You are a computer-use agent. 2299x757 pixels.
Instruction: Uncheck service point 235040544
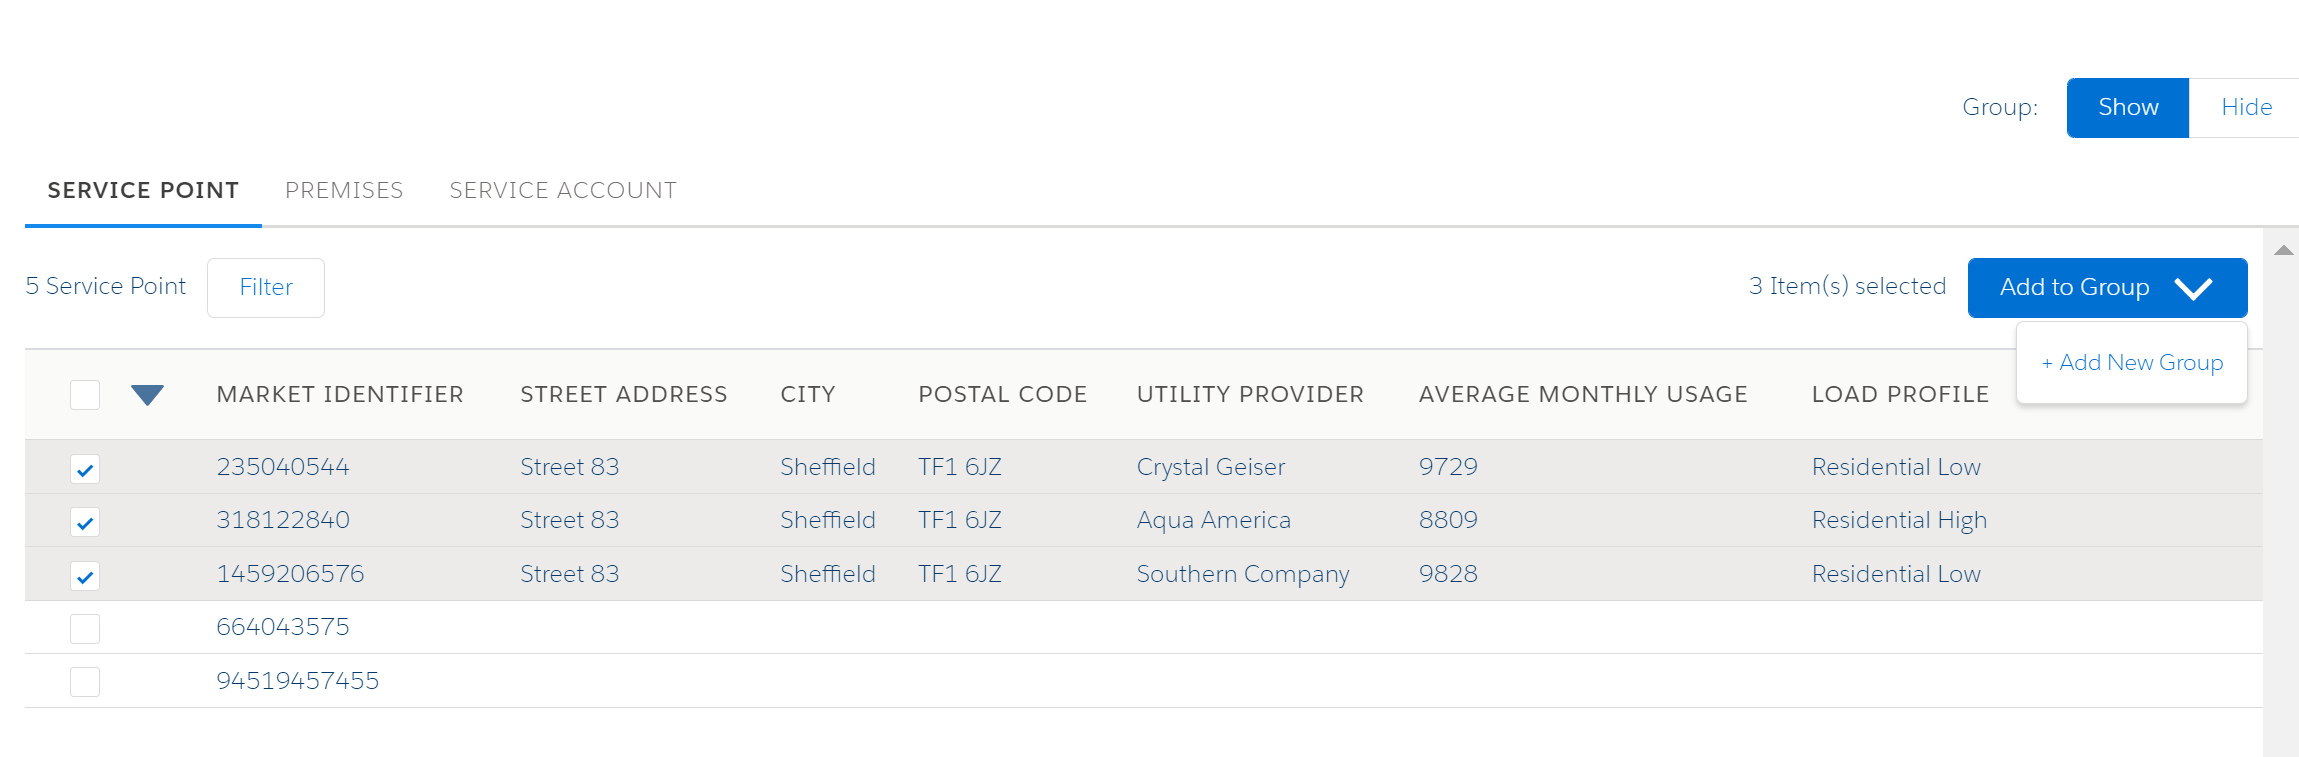(85, 467)
